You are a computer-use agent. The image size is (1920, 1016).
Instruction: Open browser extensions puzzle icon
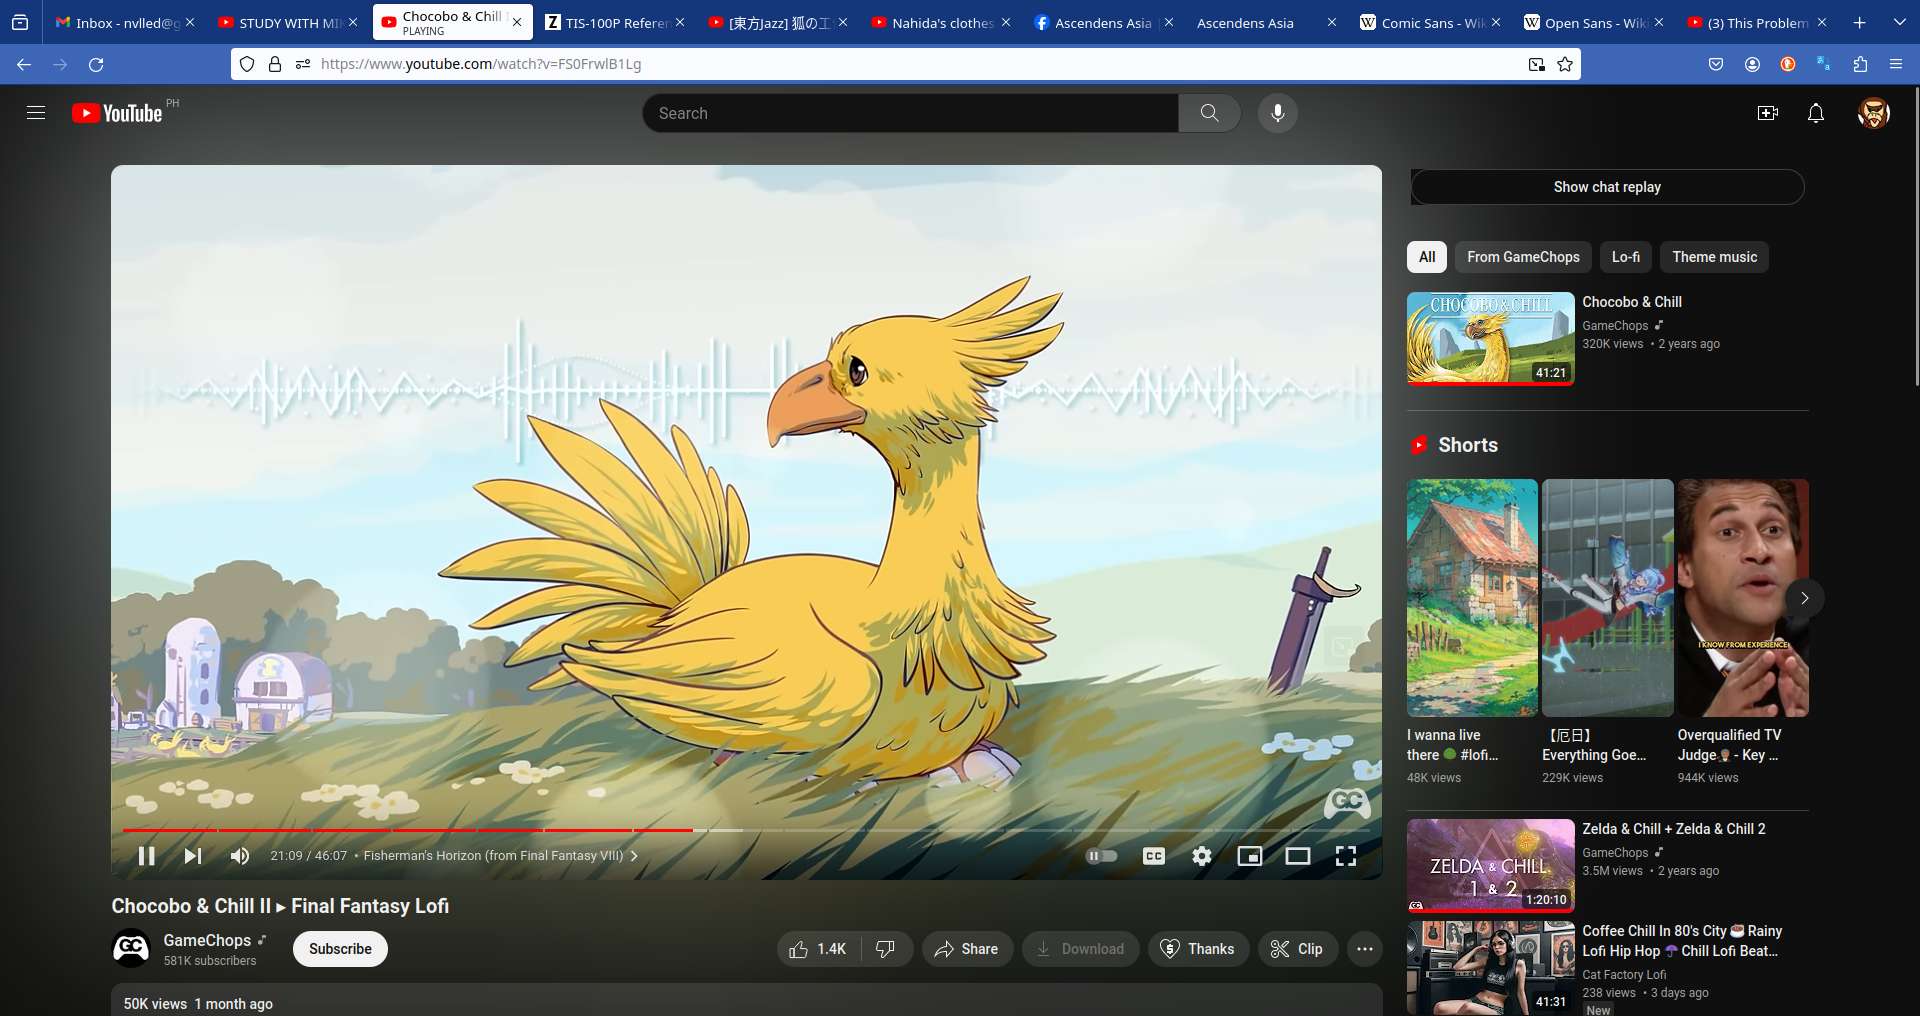(x=1860, y=64)
